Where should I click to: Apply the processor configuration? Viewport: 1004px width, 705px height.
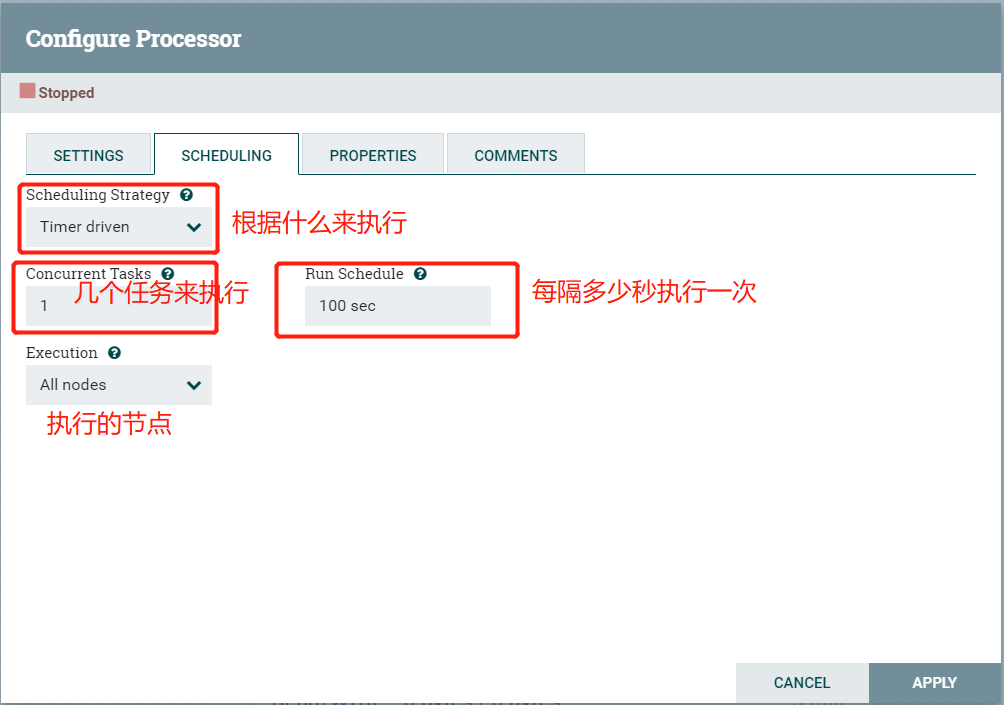tap(934, 682)
